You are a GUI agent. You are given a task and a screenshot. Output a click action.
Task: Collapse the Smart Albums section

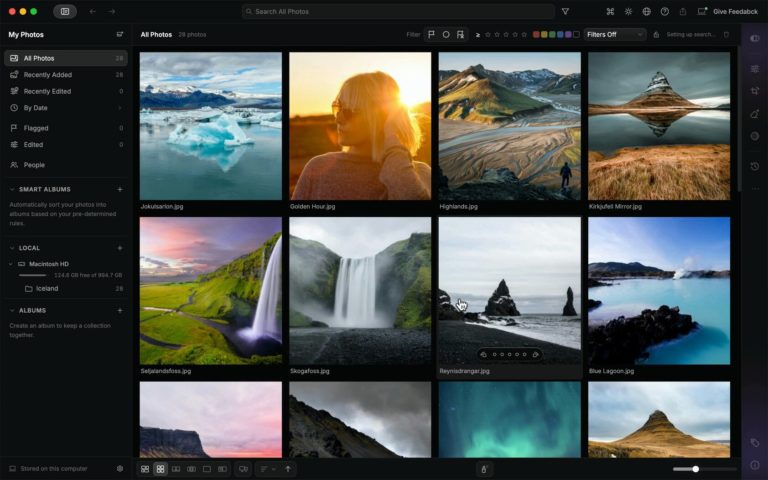point(12,189)
